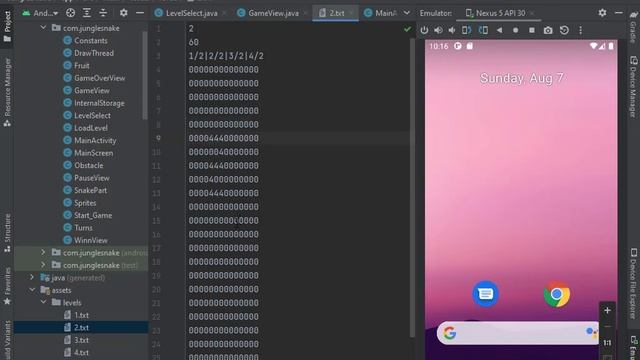640x360 pixels.
Task: Click the green checkmark inspection indicator
Action: tap(407, 29)
